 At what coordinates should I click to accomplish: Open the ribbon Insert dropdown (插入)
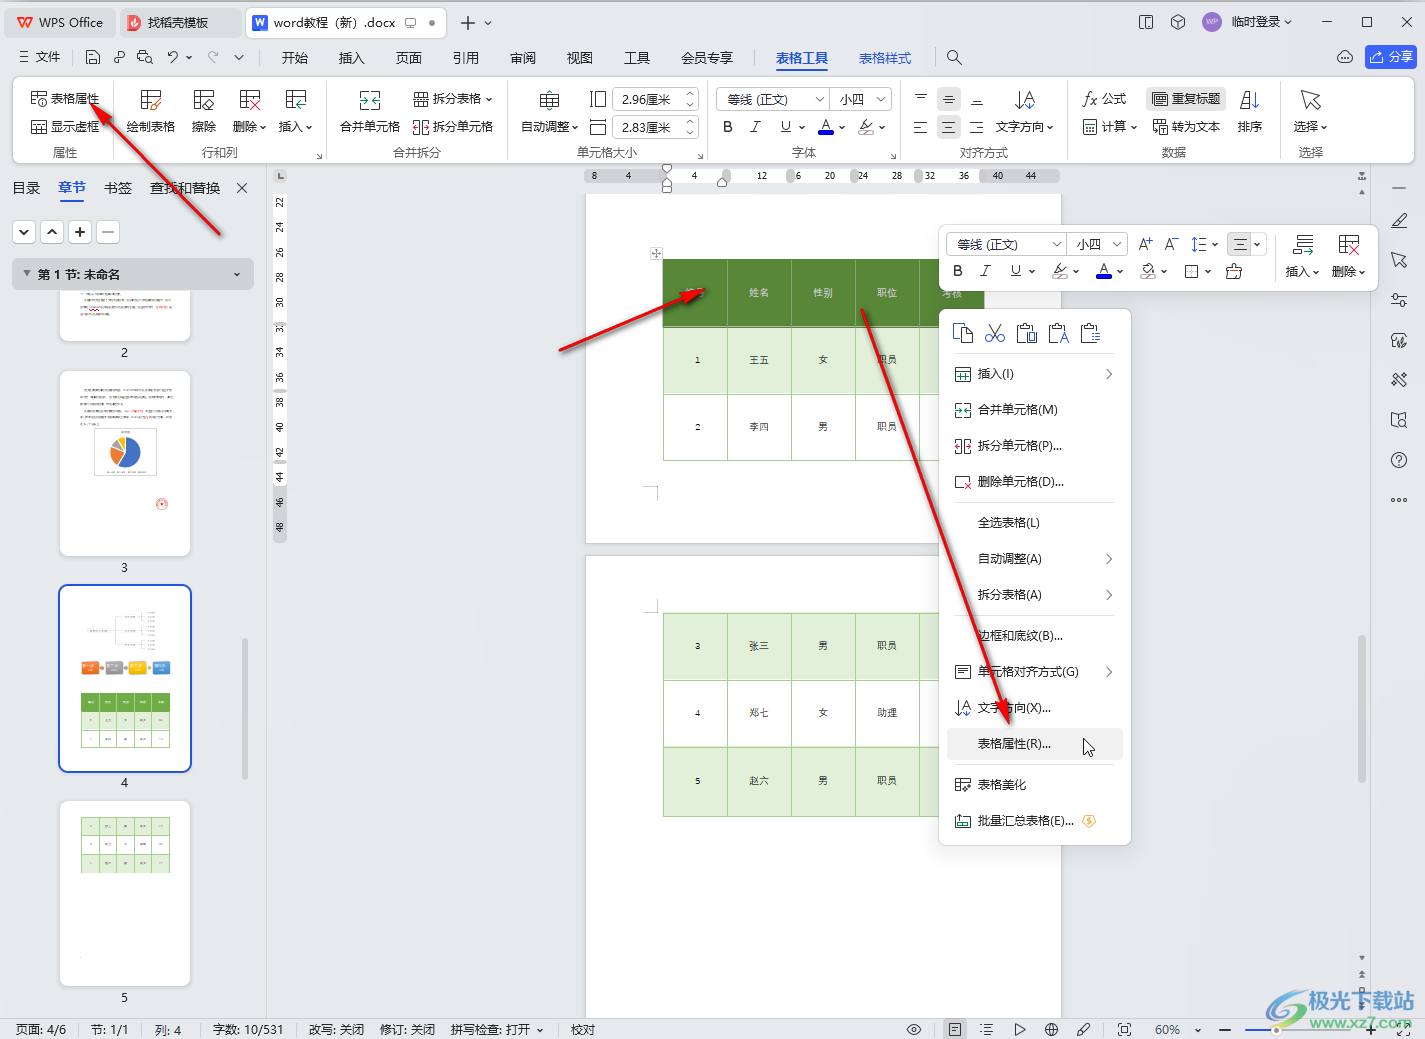click(x=296, y=111)
